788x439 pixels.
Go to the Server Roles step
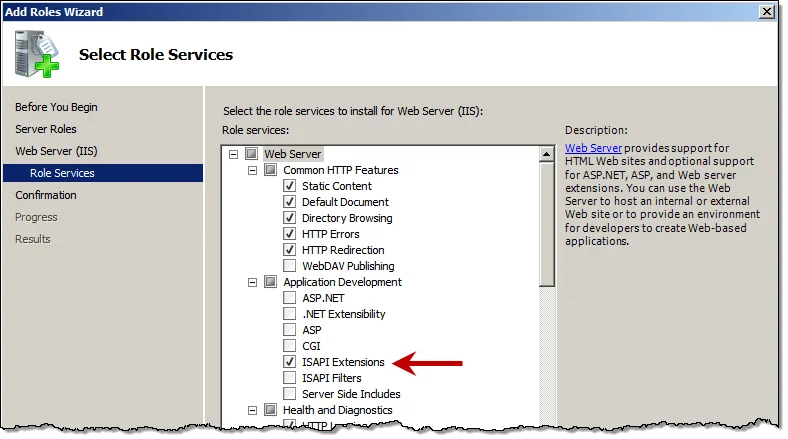(46, 129)
